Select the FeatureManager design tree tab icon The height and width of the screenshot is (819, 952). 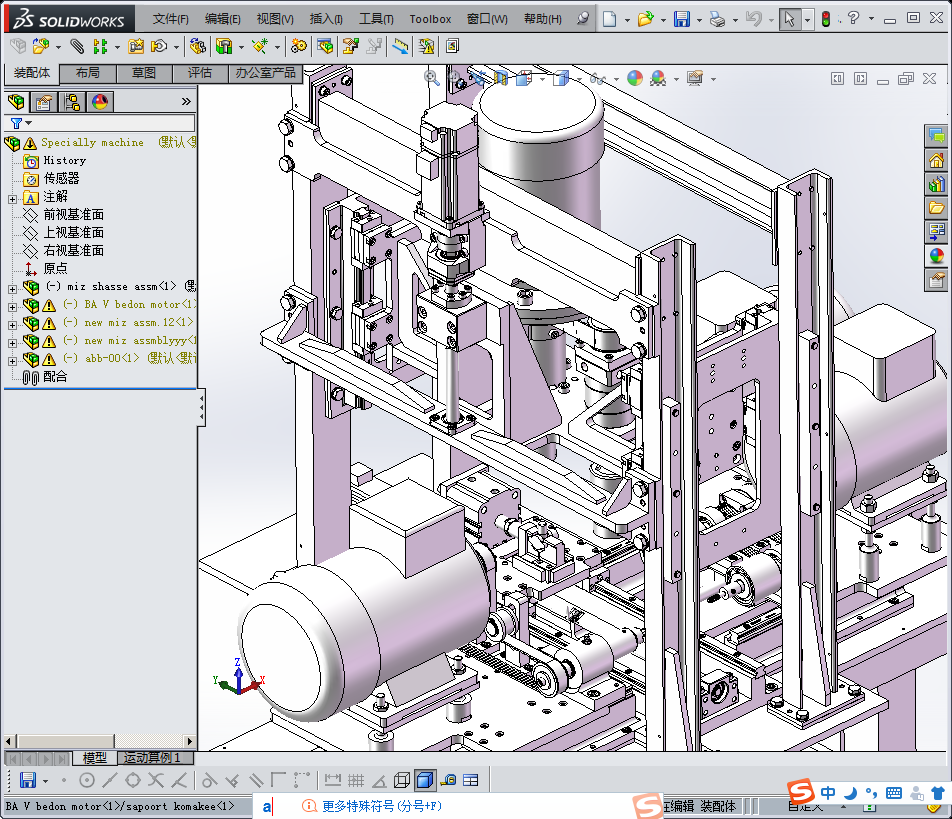(x=16, y=101)
